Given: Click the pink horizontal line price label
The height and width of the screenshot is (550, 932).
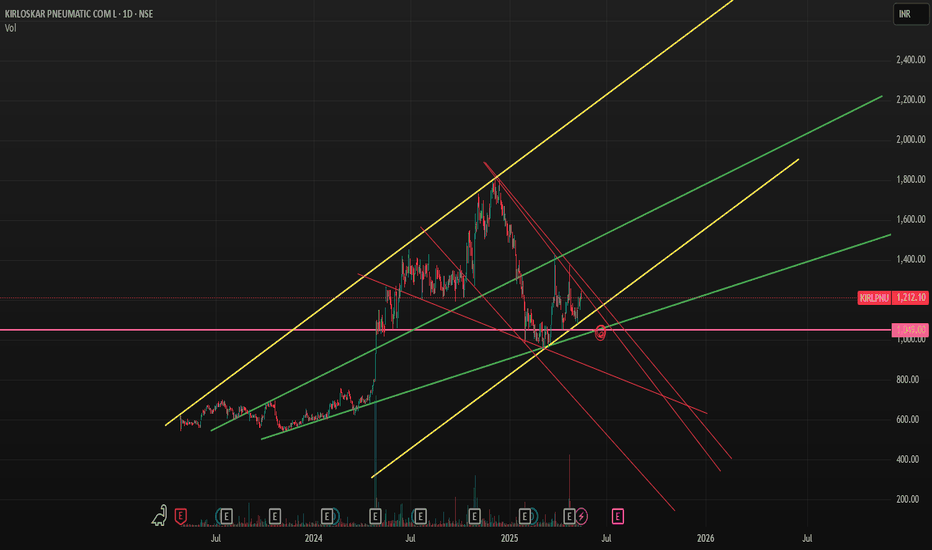Looking at the screenshot, I should click(x=911, y=329).
